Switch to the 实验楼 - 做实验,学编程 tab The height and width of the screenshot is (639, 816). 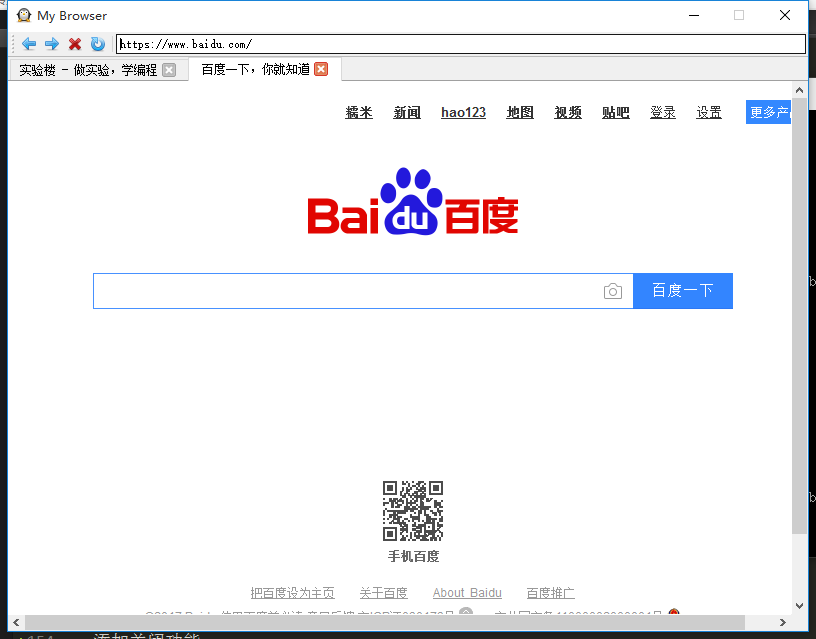(x=88, y=70)
